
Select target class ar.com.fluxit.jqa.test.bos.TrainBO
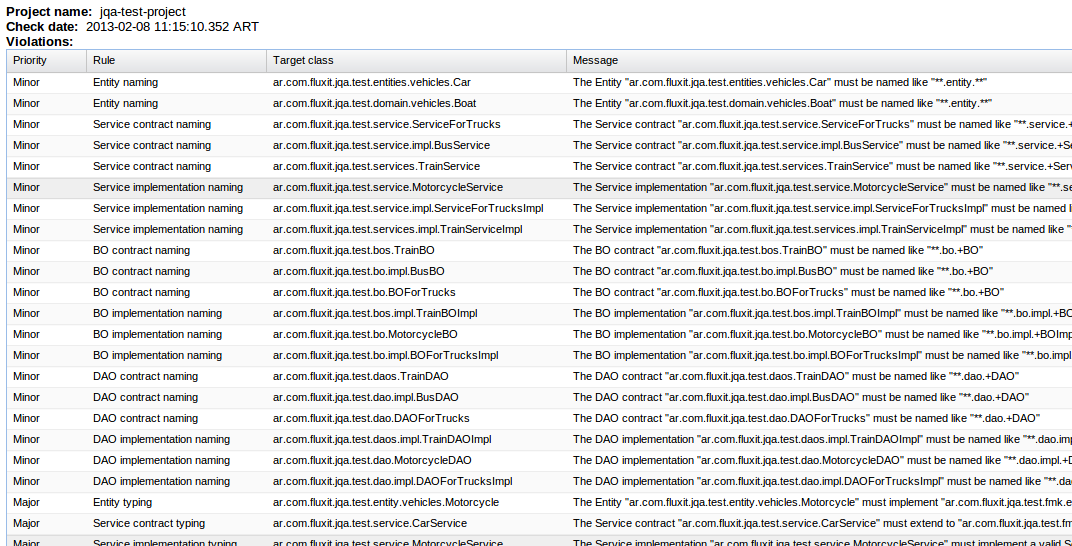pos(353,250)
